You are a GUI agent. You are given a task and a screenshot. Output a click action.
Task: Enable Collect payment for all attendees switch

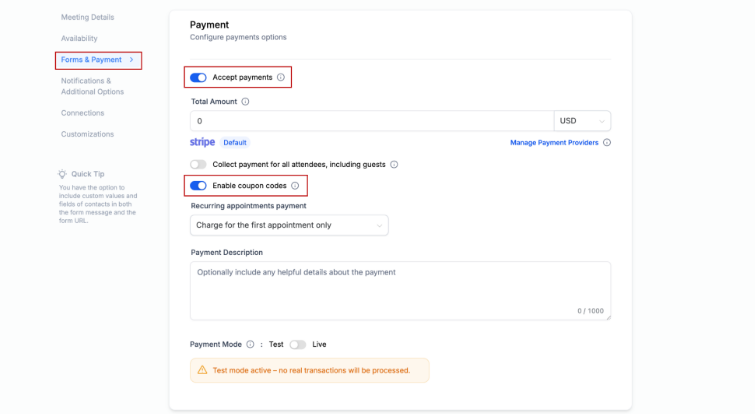[x=198, y=164]
